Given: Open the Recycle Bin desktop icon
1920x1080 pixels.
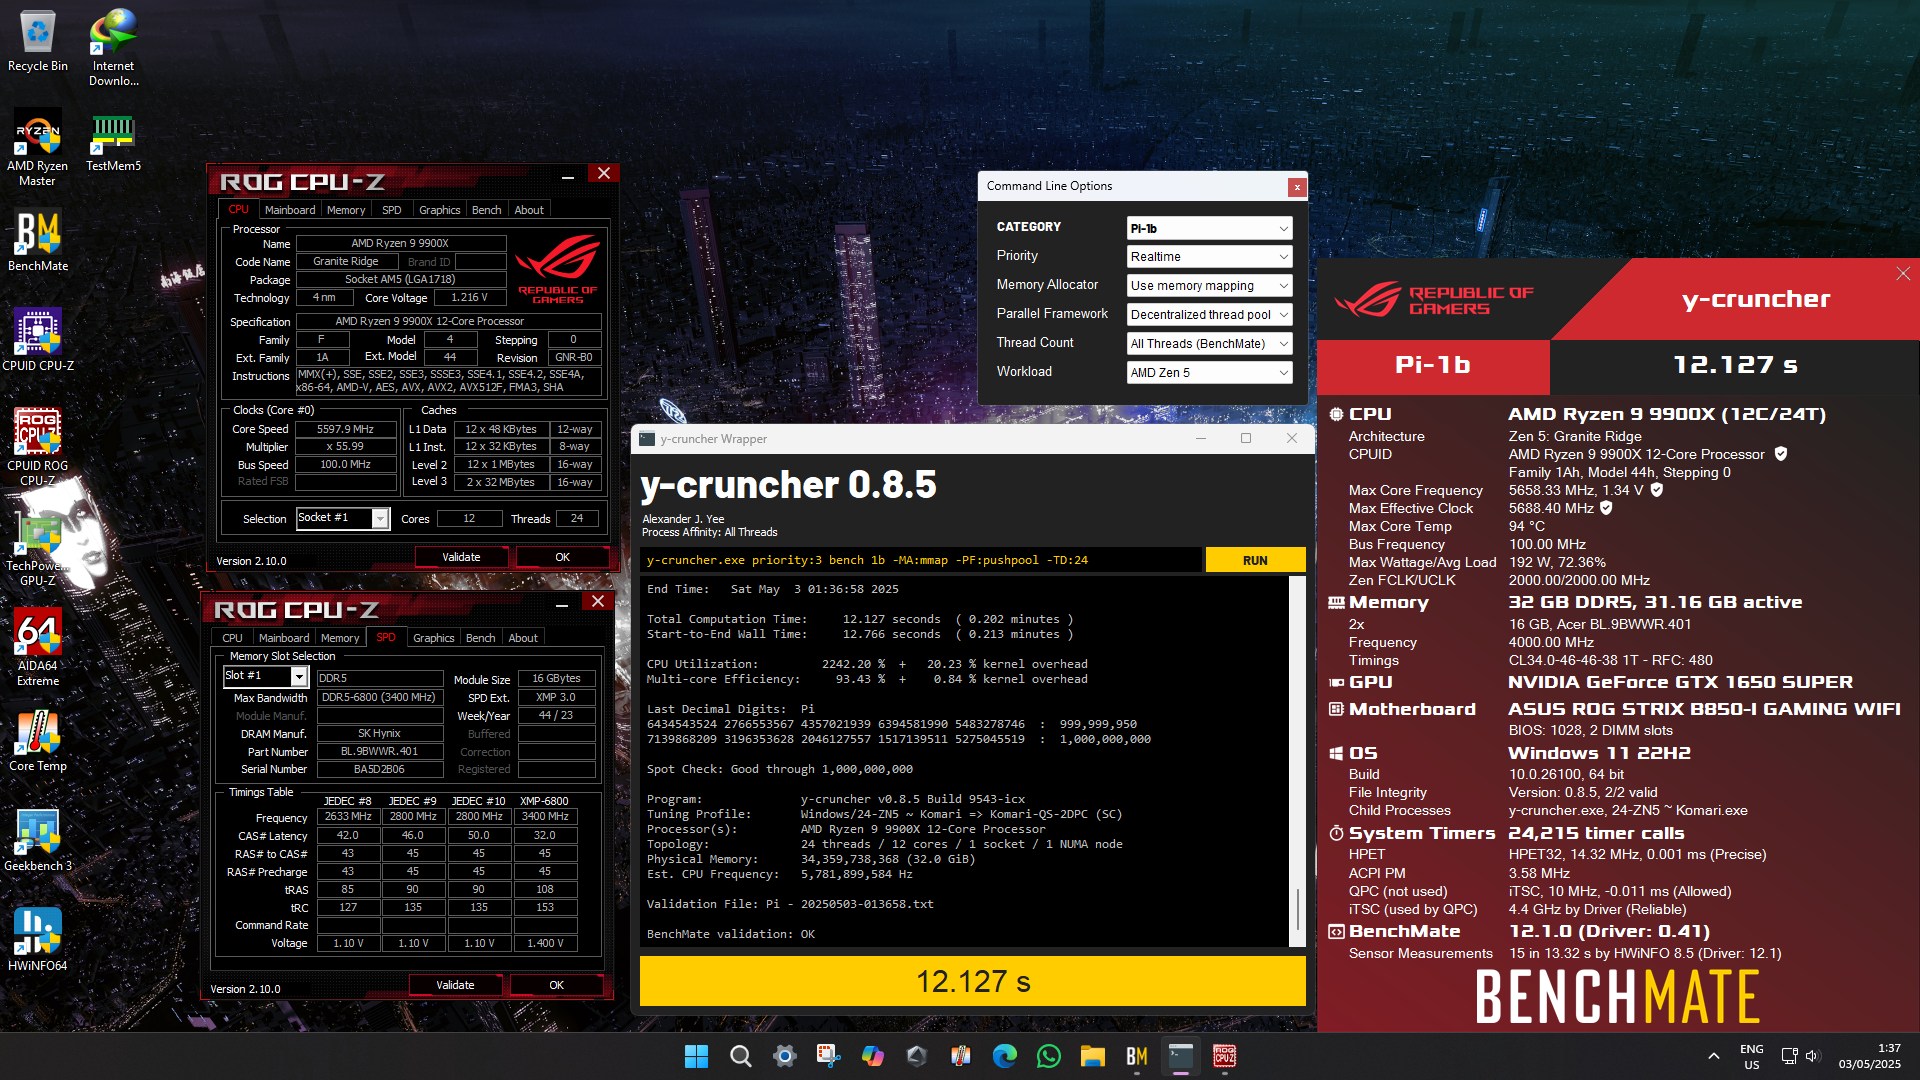Looking at the screenshot, I should 38,40.
